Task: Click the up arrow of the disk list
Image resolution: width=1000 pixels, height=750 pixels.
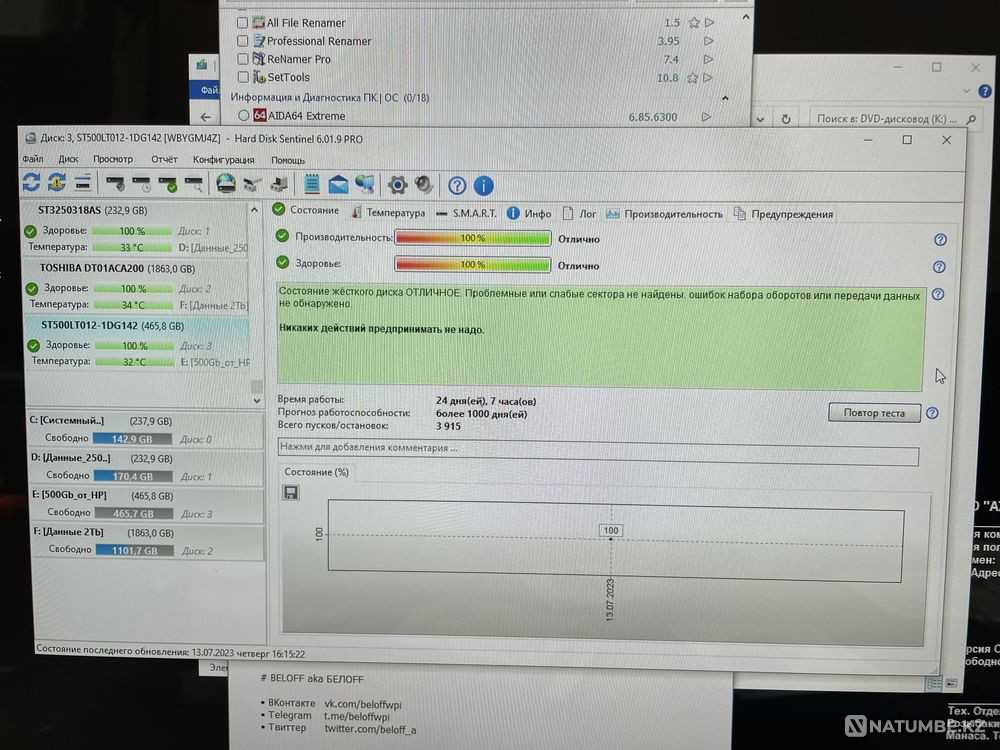Action: point(254,209)
